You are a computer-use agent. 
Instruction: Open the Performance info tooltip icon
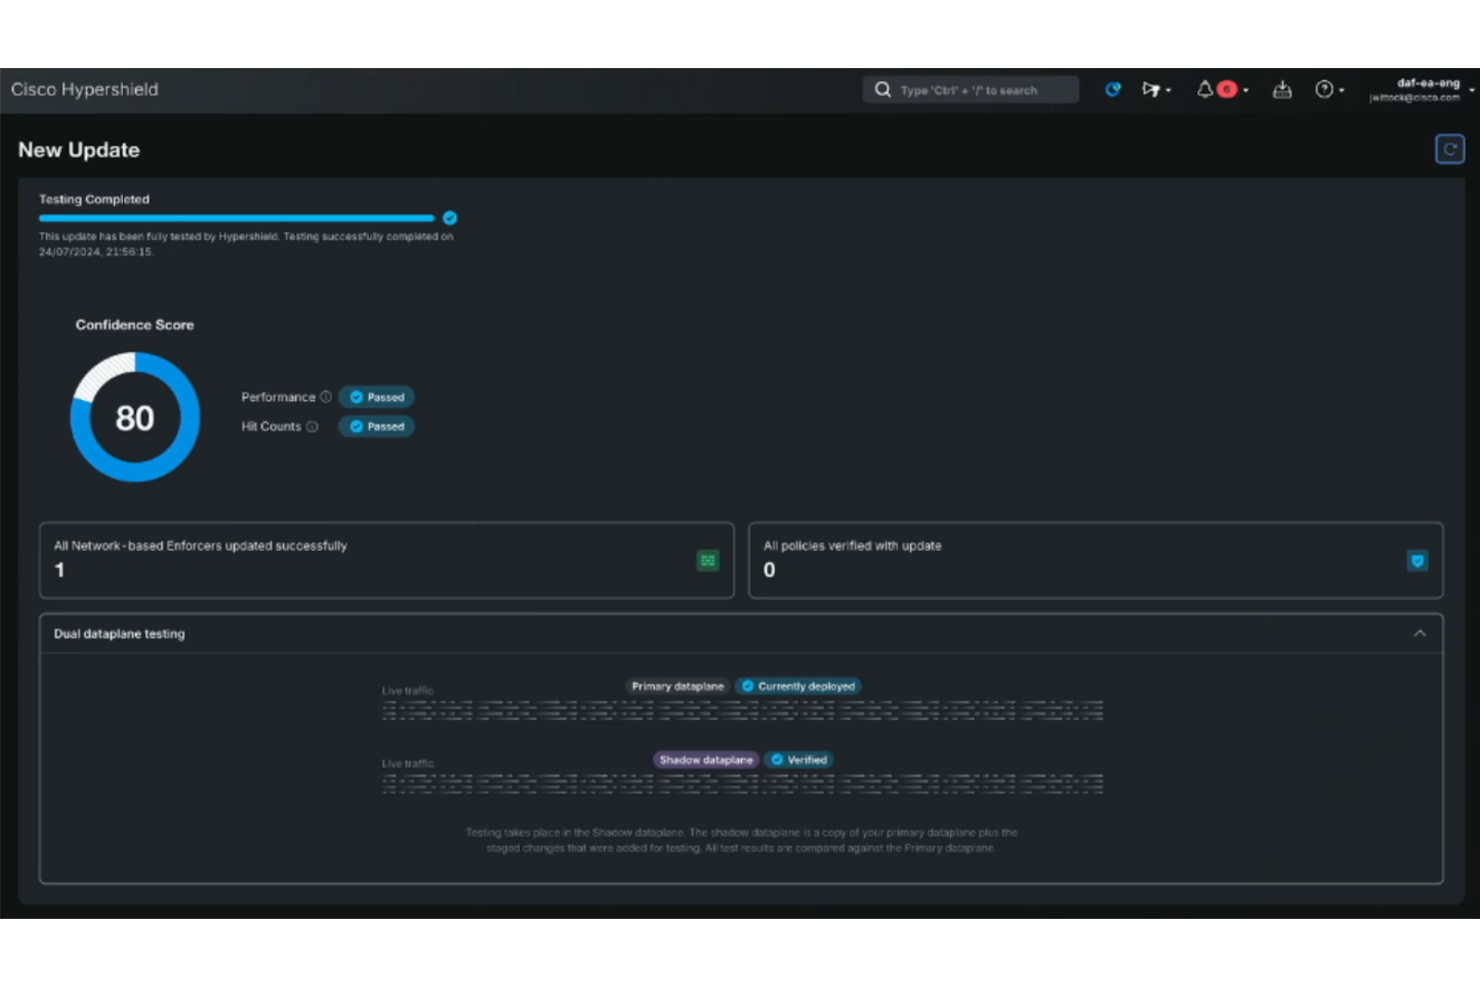click(327, 397)
